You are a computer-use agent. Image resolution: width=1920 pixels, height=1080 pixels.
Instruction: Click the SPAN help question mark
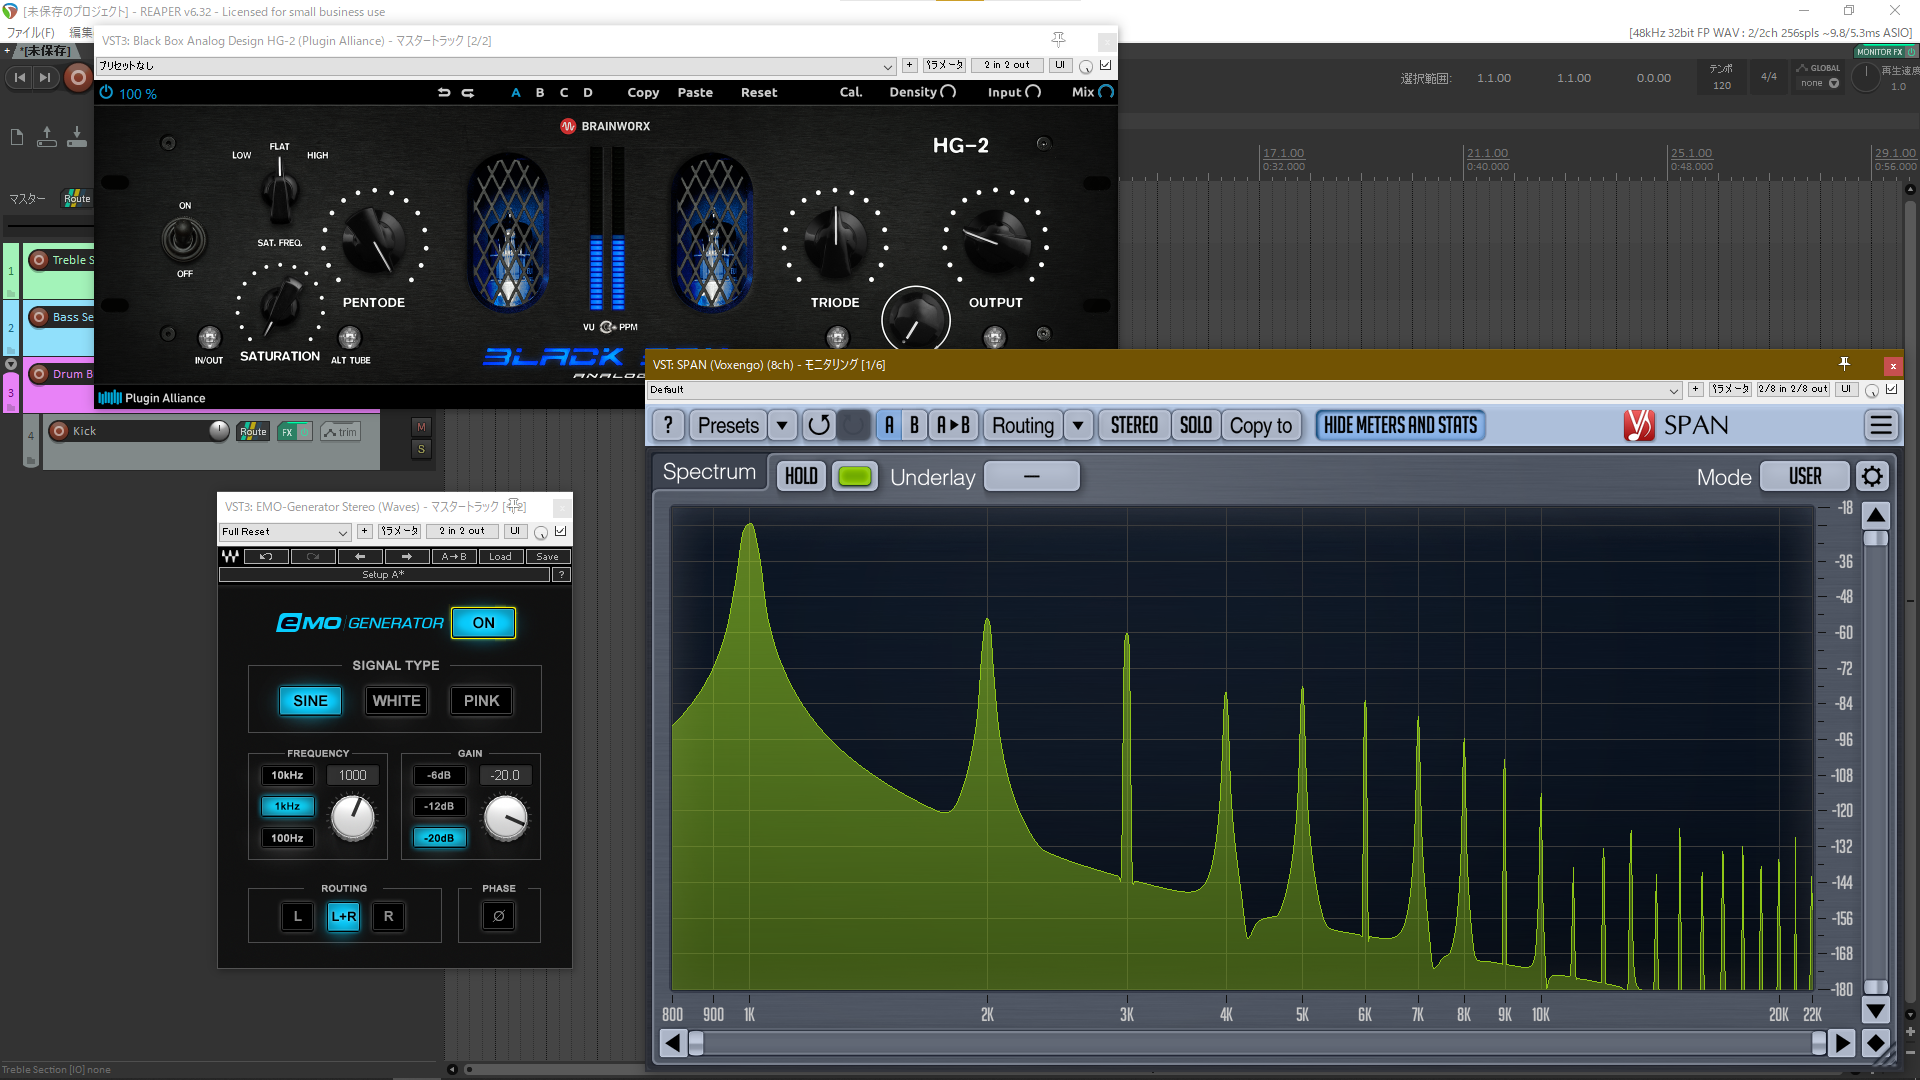668,426
